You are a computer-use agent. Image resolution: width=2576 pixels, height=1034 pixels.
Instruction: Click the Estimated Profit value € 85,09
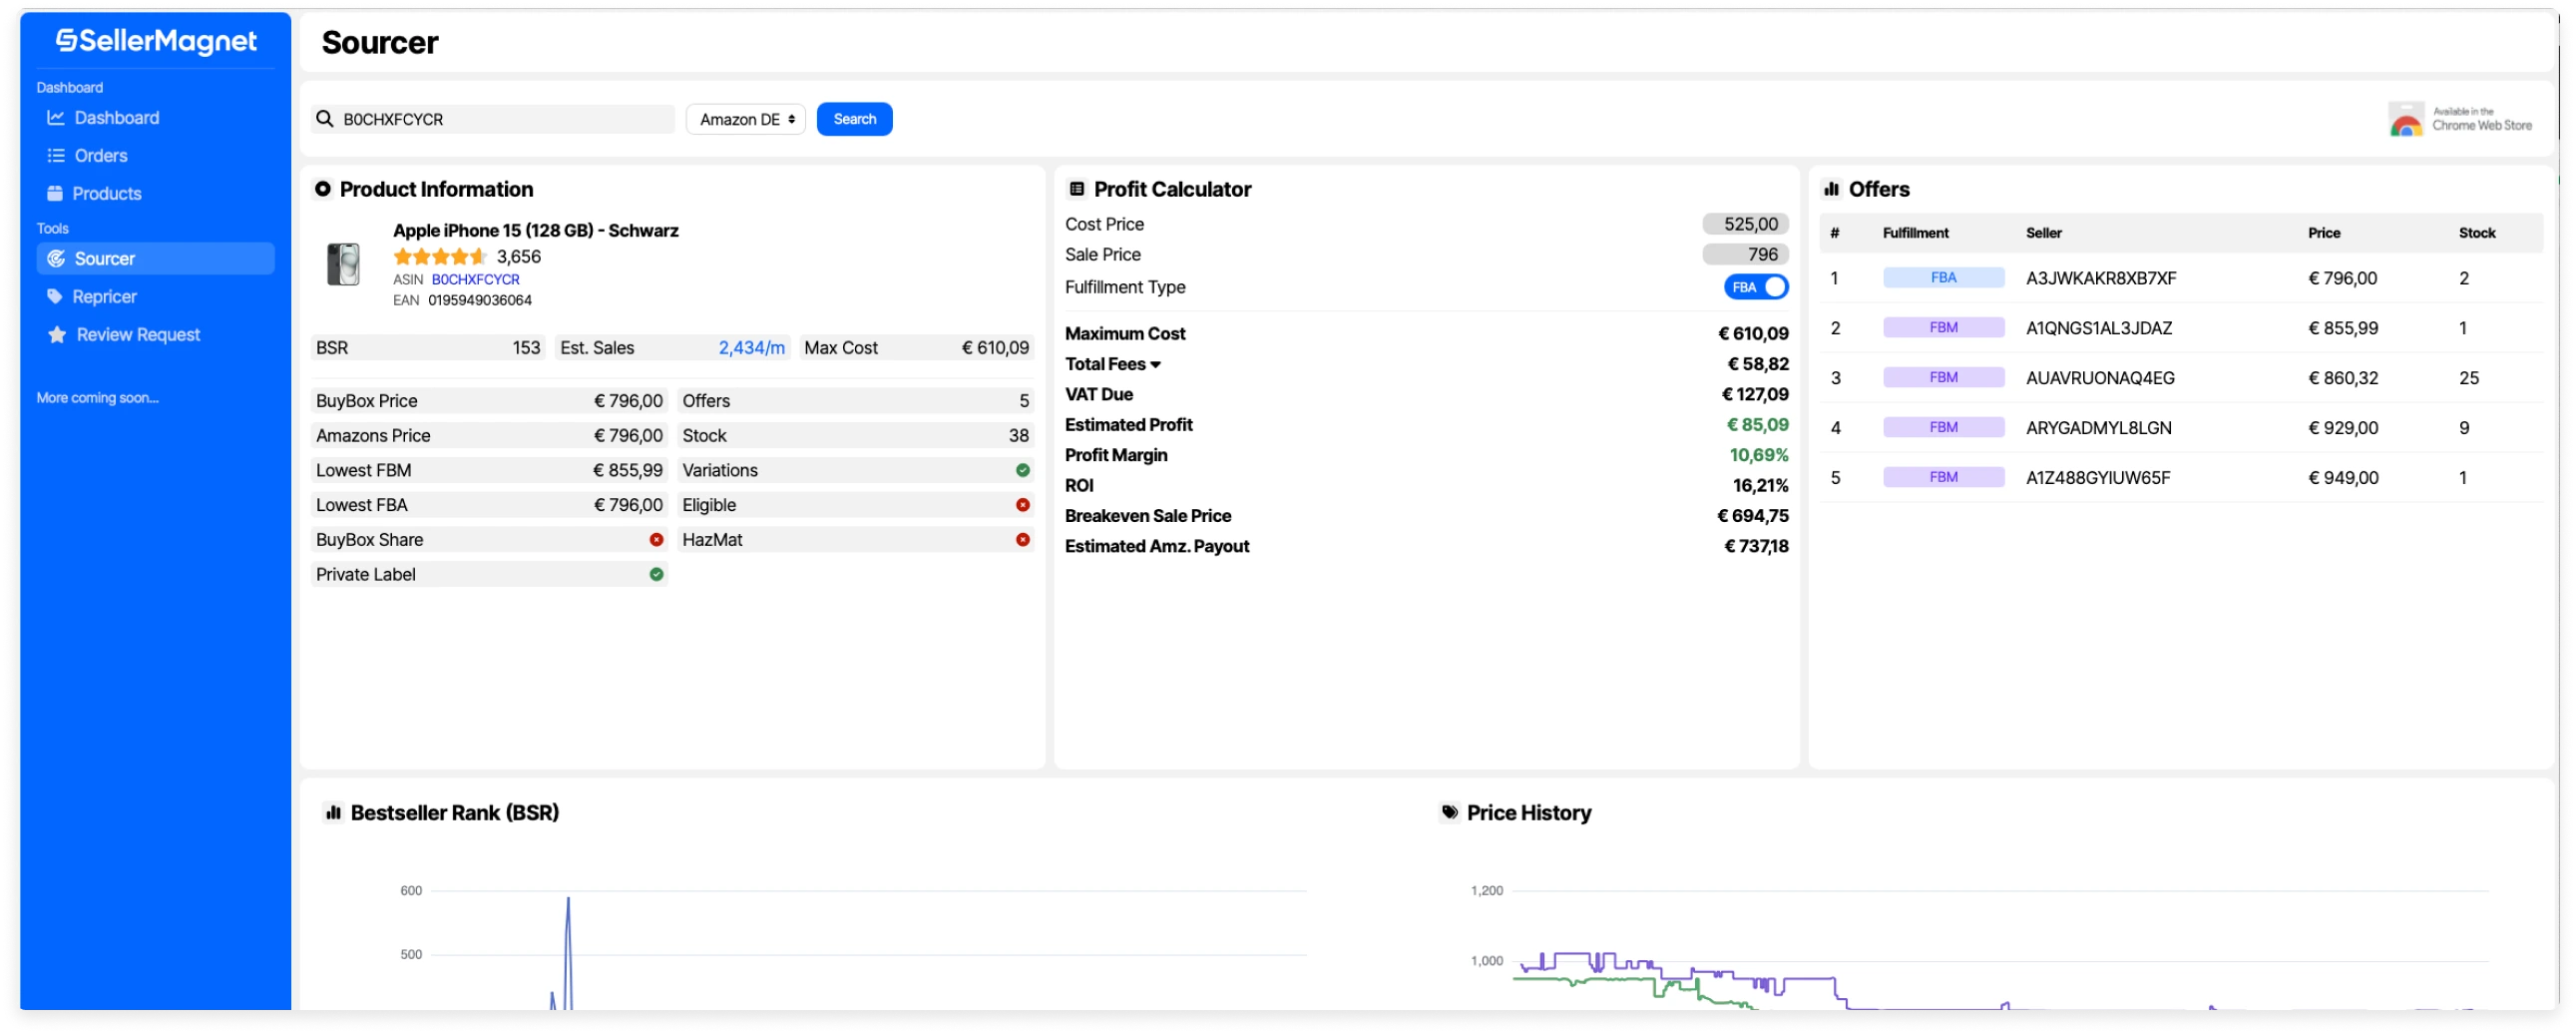click(x=1757, y=425)
